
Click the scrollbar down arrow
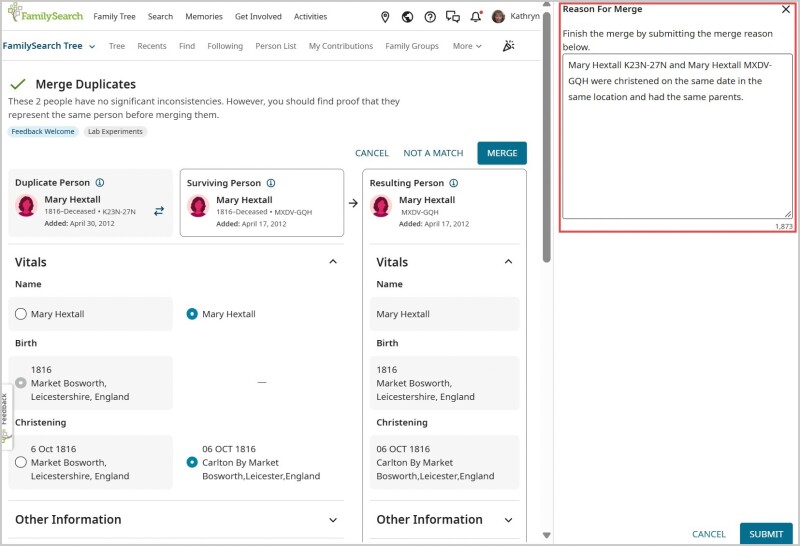point(546,535)
